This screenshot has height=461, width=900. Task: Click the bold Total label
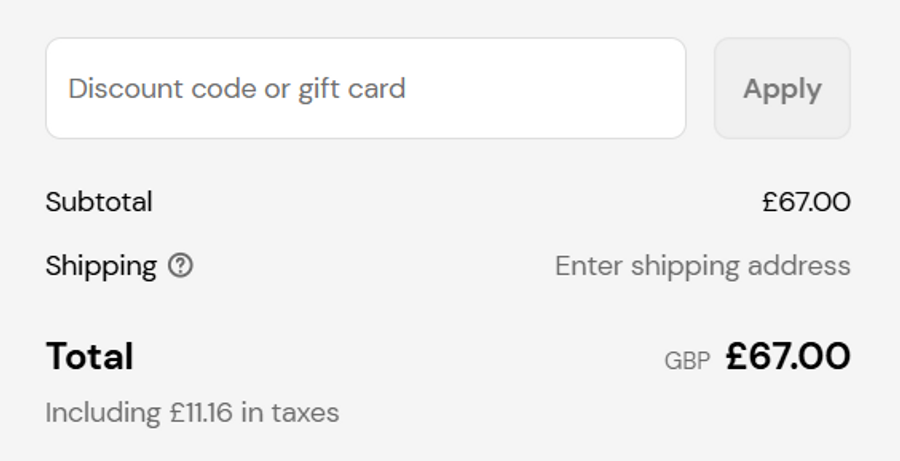(89, 357)
